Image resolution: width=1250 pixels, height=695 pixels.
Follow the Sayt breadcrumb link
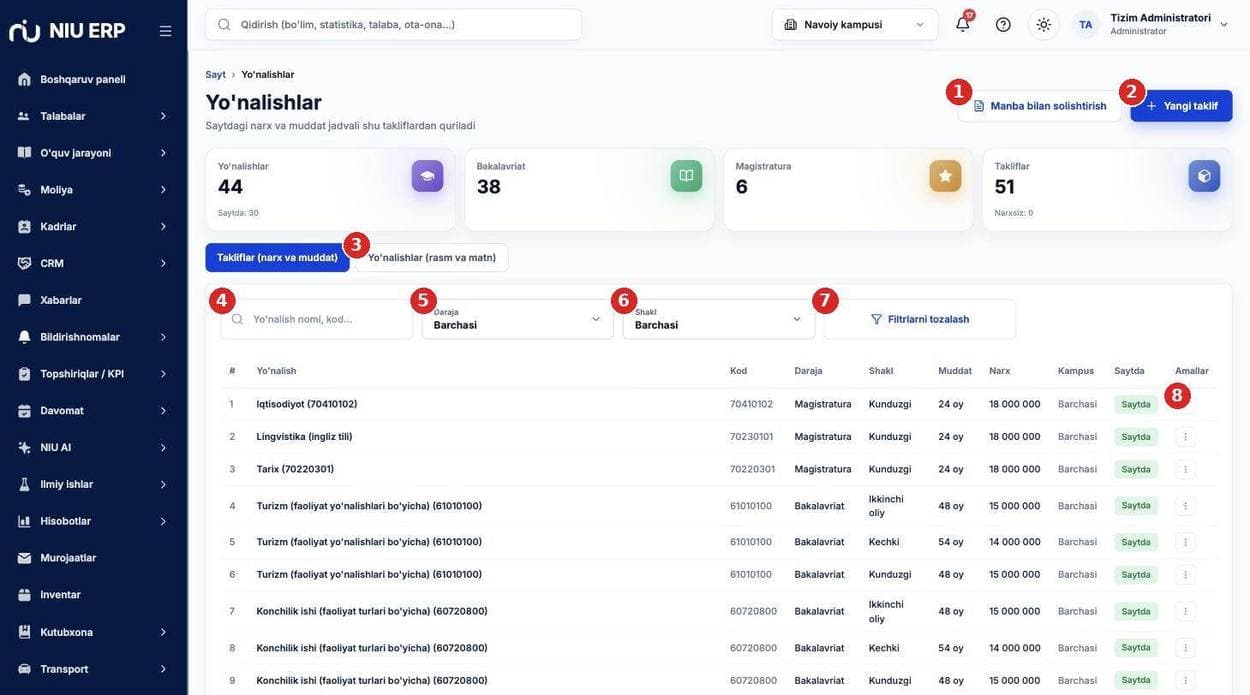click(215, 75)
